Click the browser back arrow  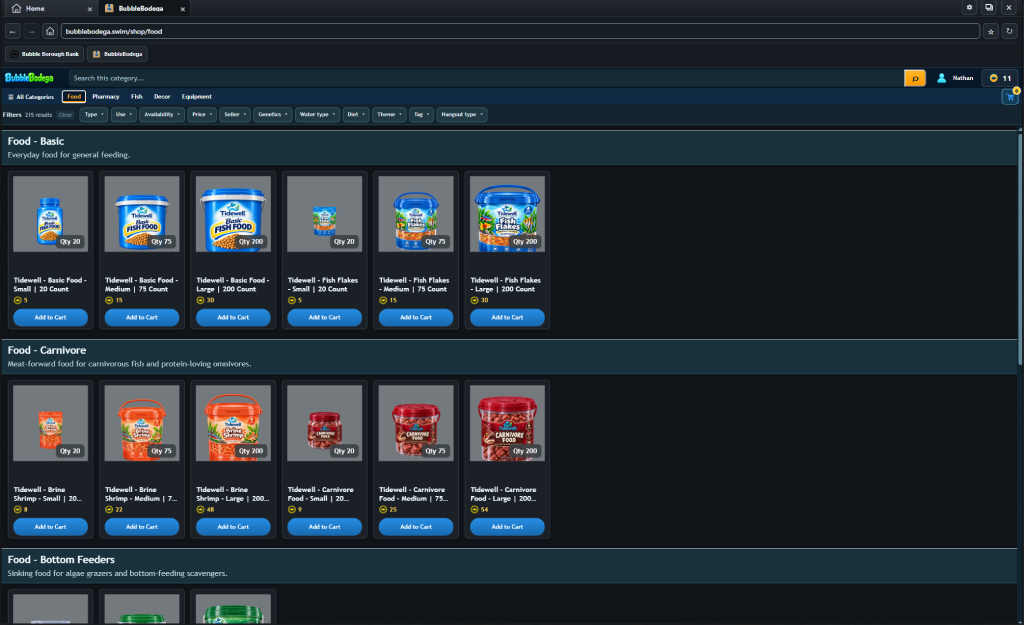pyautogui.click(x=12, y=31)
